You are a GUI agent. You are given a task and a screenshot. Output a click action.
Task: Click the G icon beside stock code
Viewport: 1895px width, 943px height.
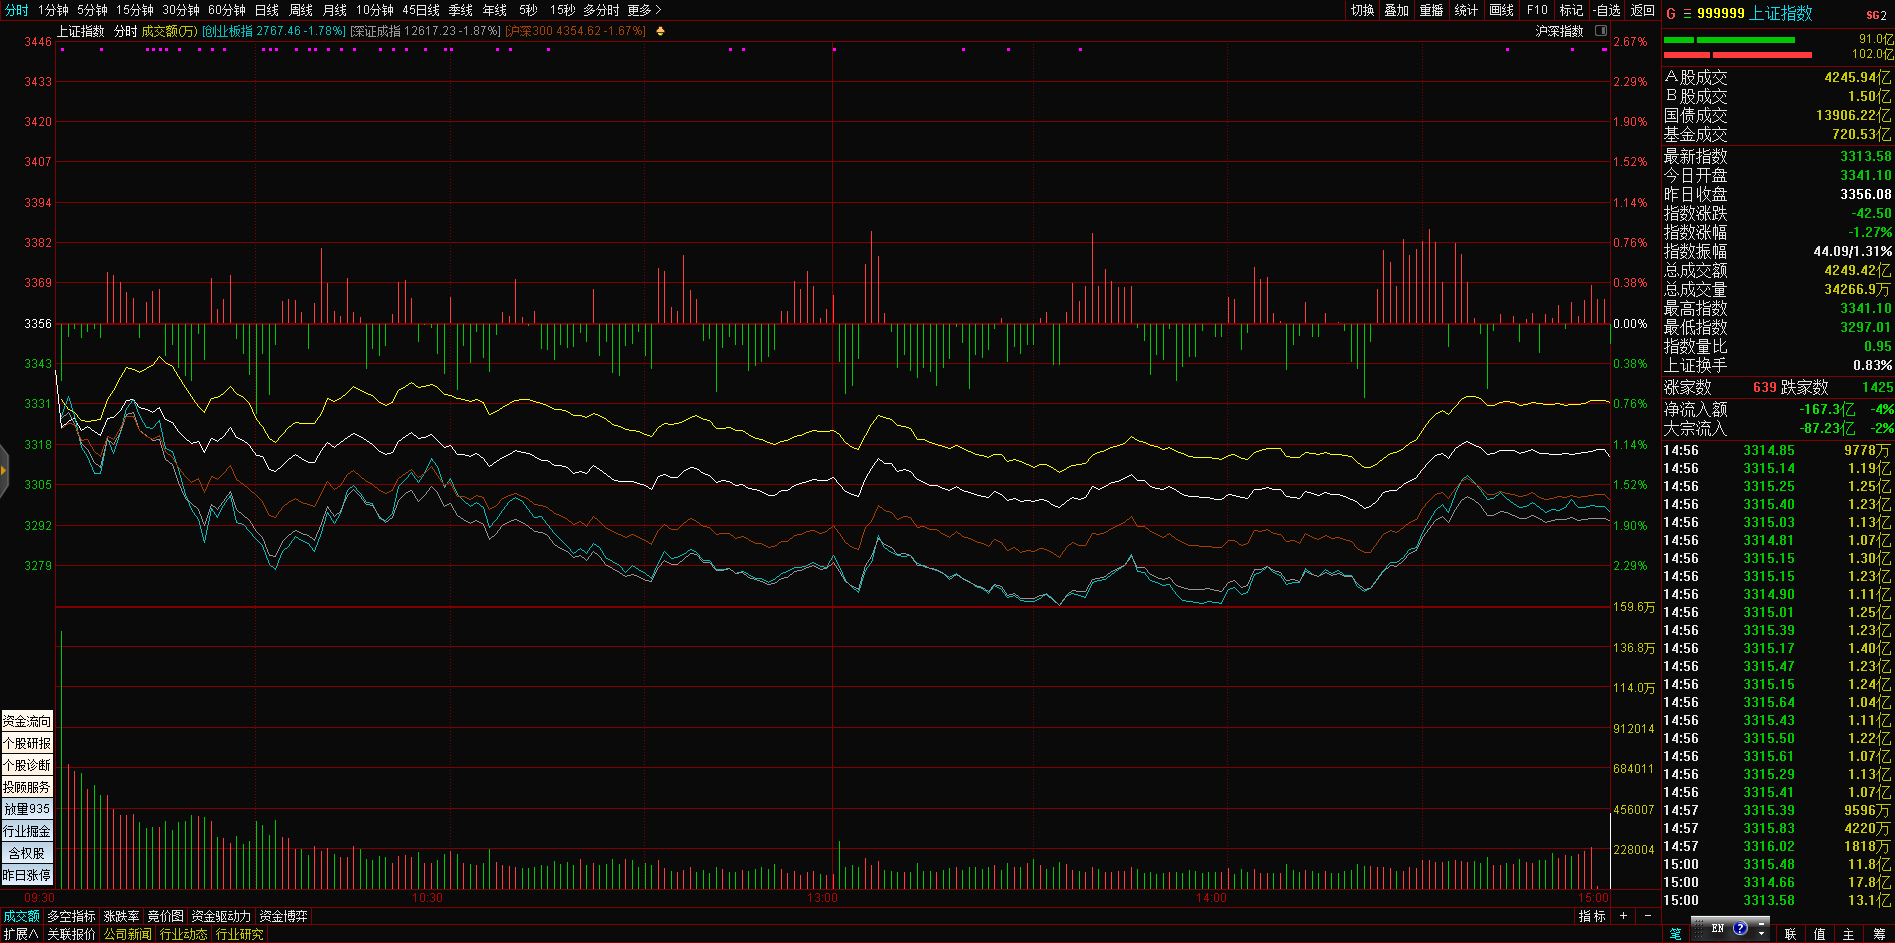pyautogui.click(x=1671, y=13)
